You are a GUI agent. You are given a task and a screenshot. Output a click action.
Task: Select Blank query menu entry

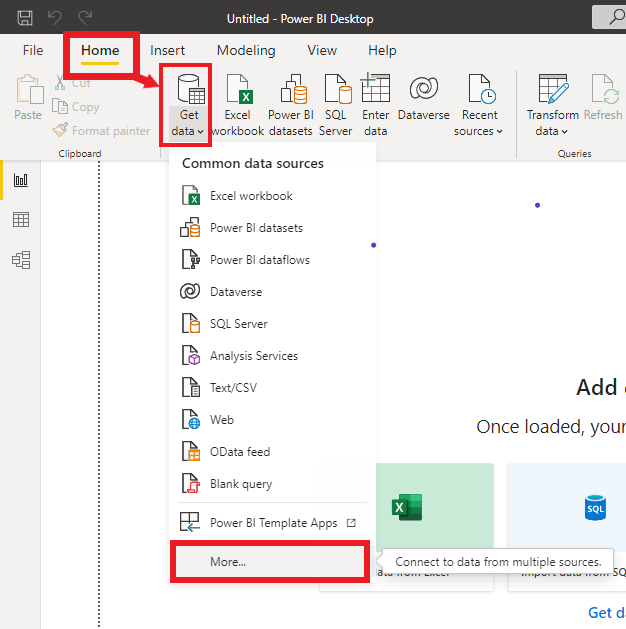pos(273,484)
